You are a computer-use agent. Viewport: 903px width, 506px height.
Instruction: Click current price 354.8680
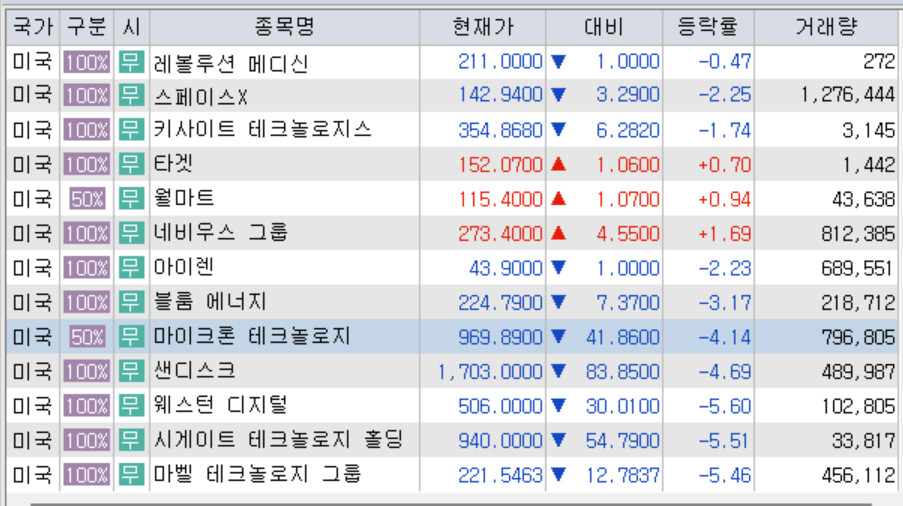tap(500, 130)
